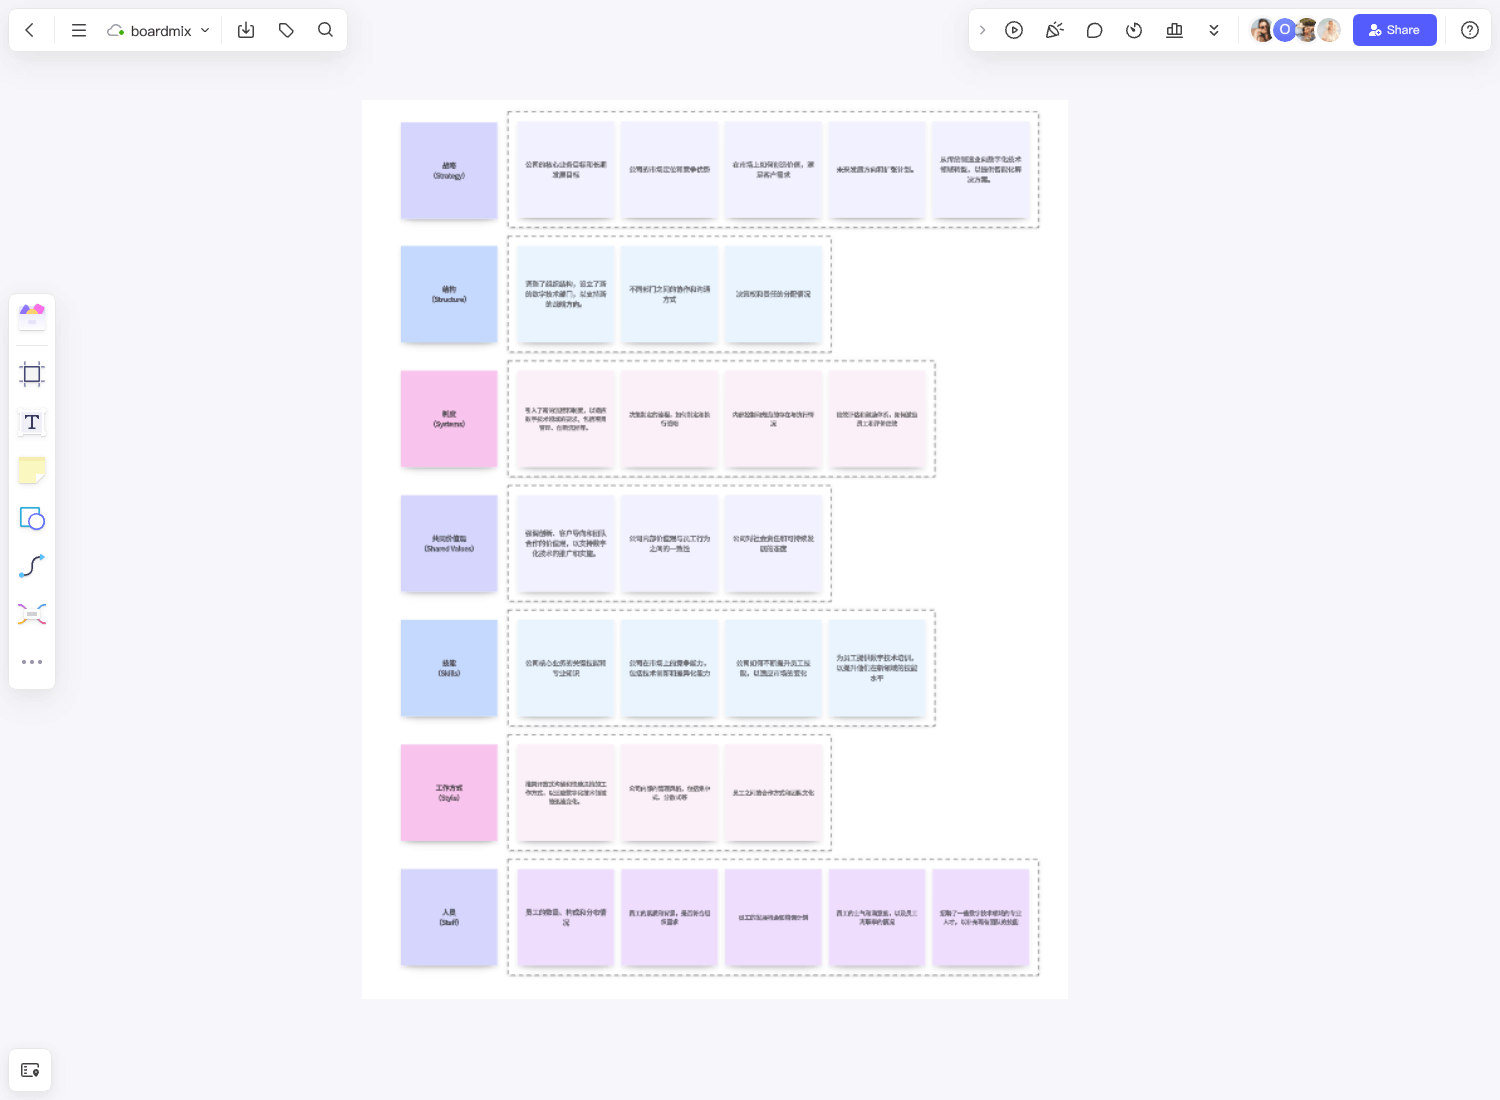Image resolution: width=1500 pixels, height=1100 pixels.
Task: Click the export download icon
Action: (x=246, y=30)
